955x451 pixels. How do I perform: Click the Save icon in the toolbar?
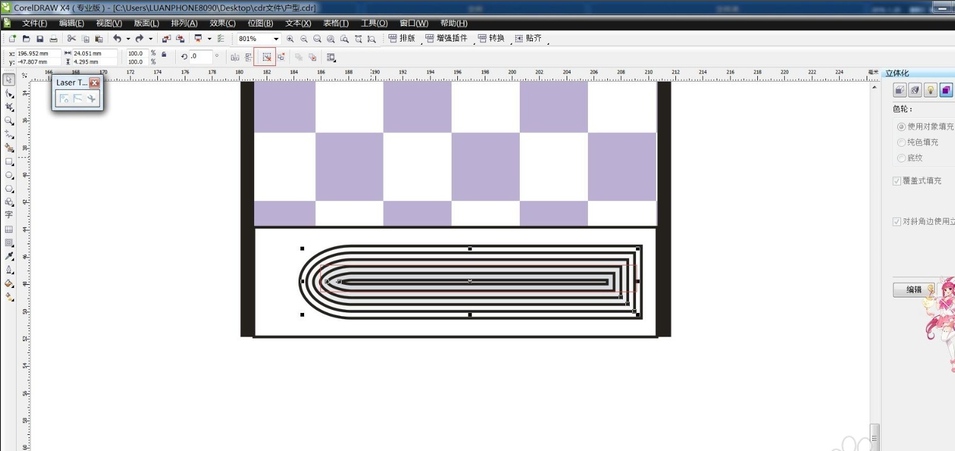[40, 39]
